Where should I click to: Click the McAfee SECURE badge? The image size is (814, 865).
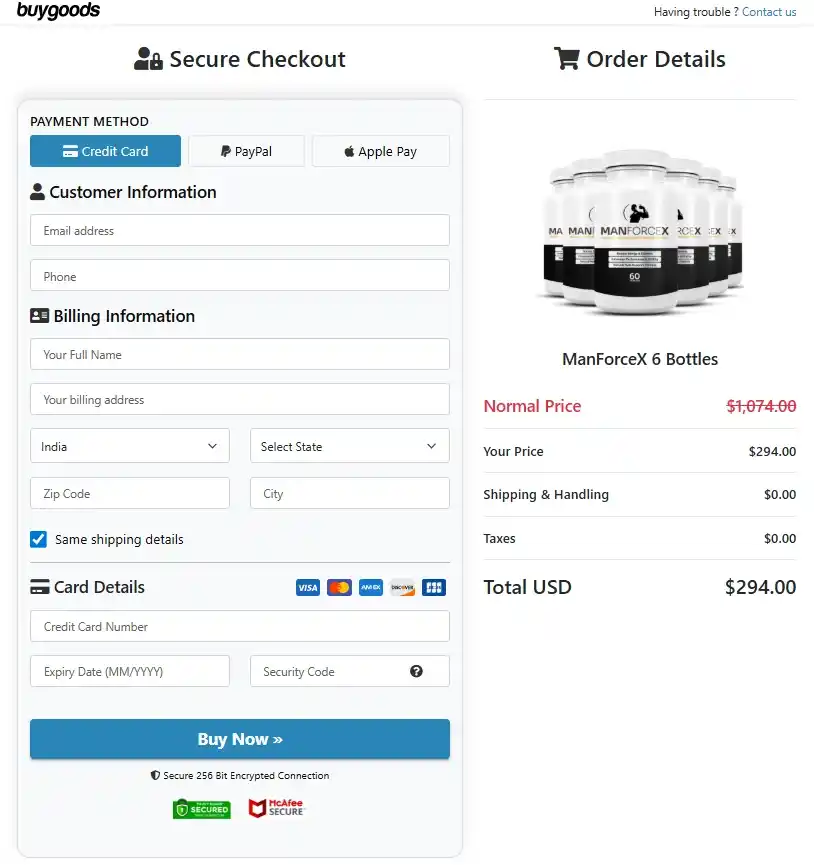click(276, 807)
